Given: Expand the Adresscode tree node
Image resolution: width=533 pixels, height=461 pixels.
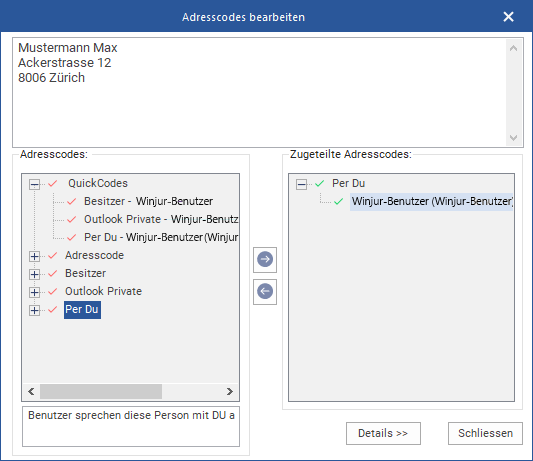Looking at the screenshot, I should click(x=34, y=256).
